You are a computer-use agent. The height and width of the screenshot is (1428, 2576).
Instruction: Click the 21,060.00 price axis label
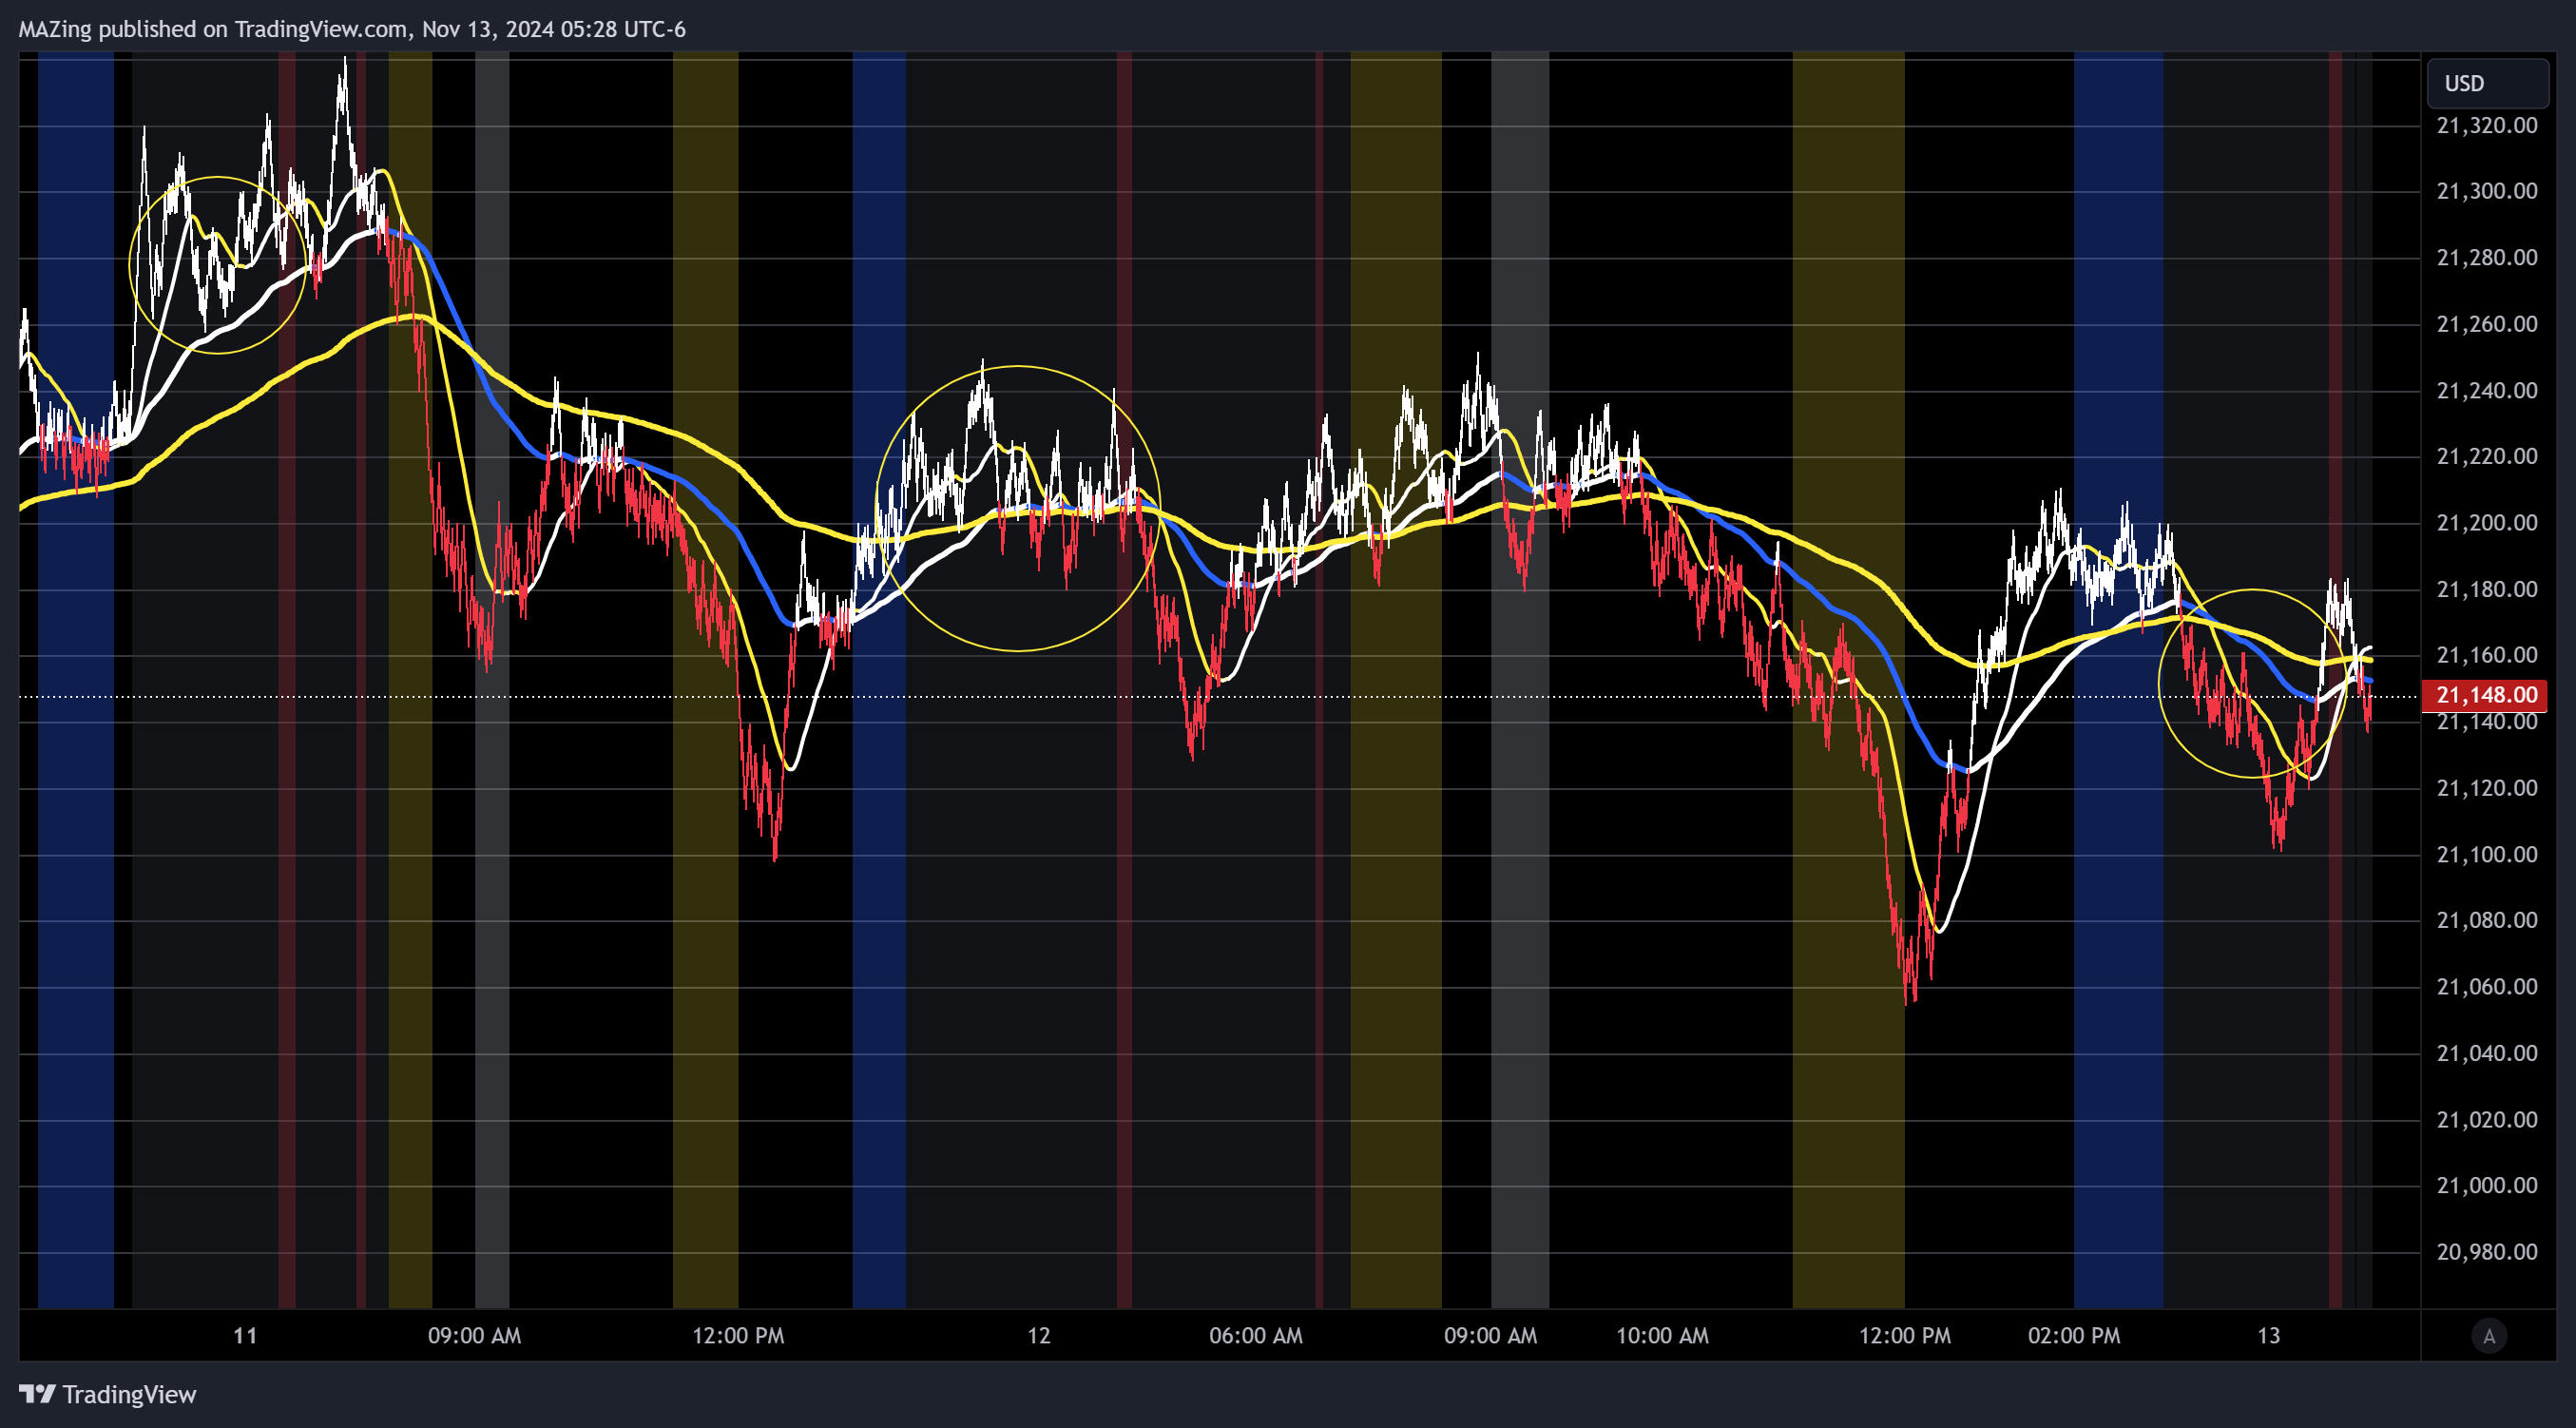2486,986
